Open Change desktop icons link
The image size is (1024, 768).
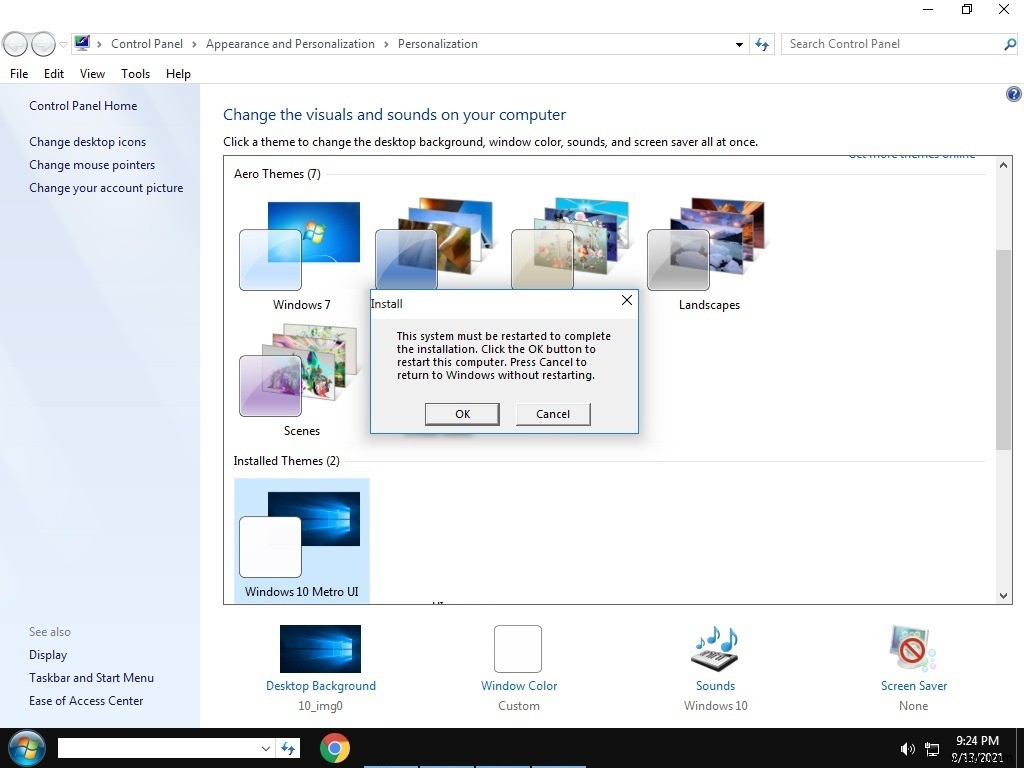click(x=87, y=141)
